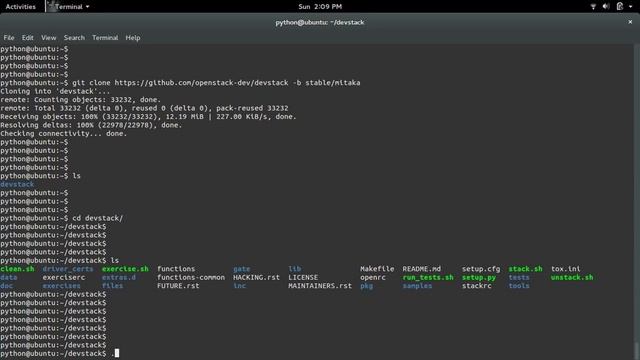
Task: Open the Edit menu
Action: pyautogui.click(x=28, y=38)
